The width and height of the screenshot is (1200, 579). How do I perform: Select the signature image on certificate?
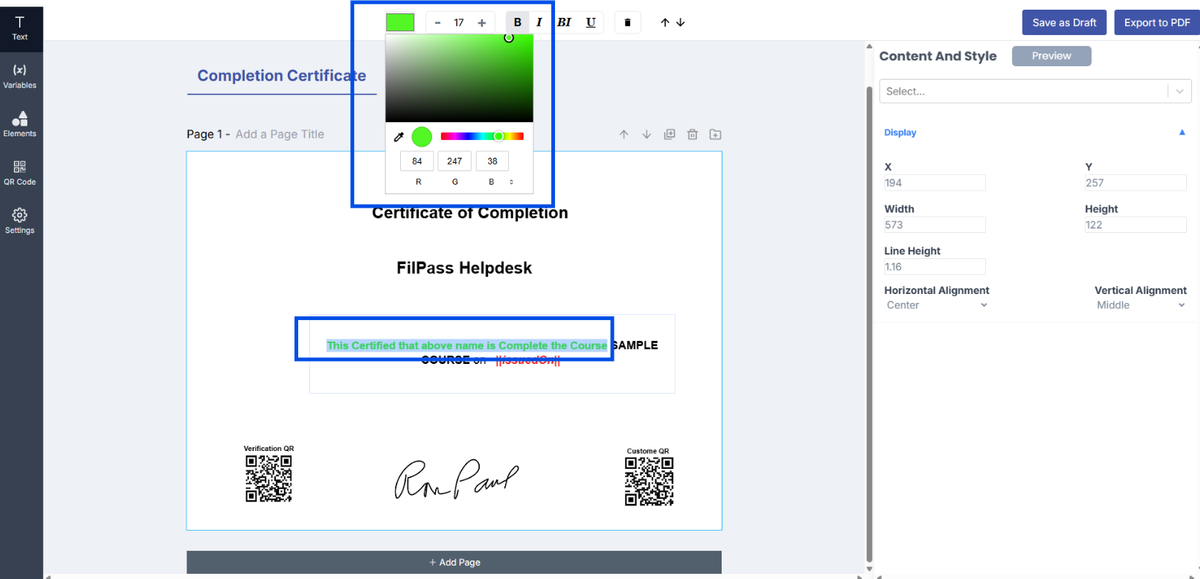tap(457, 479)
